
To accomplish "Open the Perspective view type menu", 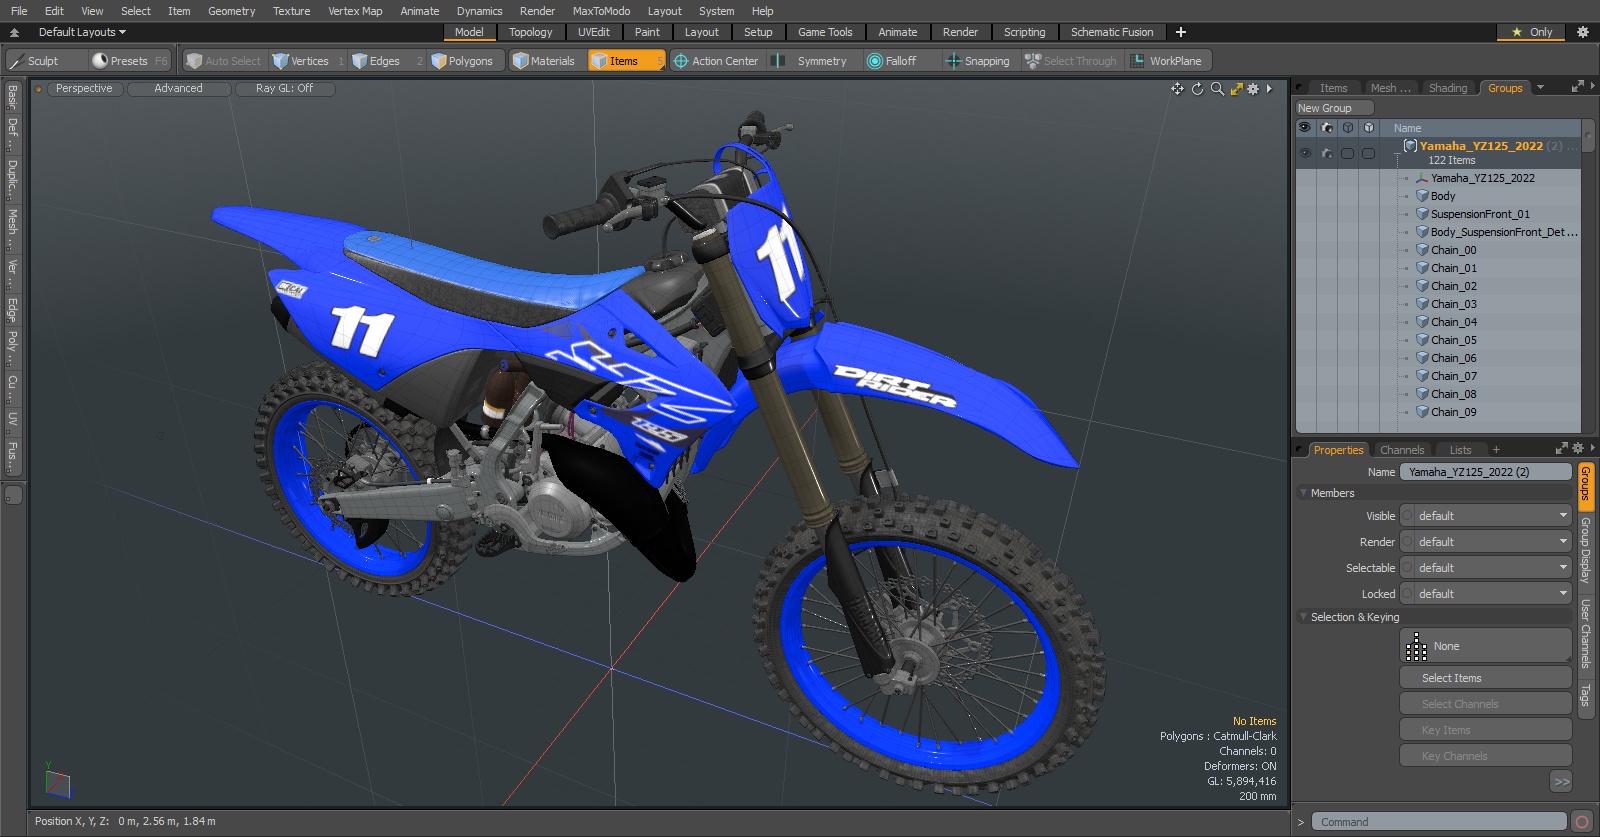I will pos(84,88).
